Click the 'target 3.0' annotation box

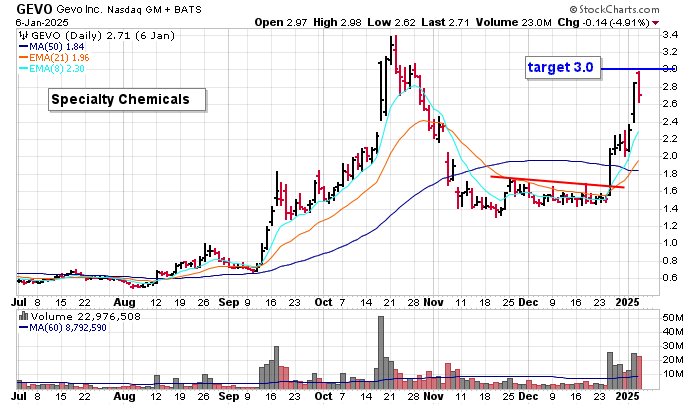tap(562, 67)
